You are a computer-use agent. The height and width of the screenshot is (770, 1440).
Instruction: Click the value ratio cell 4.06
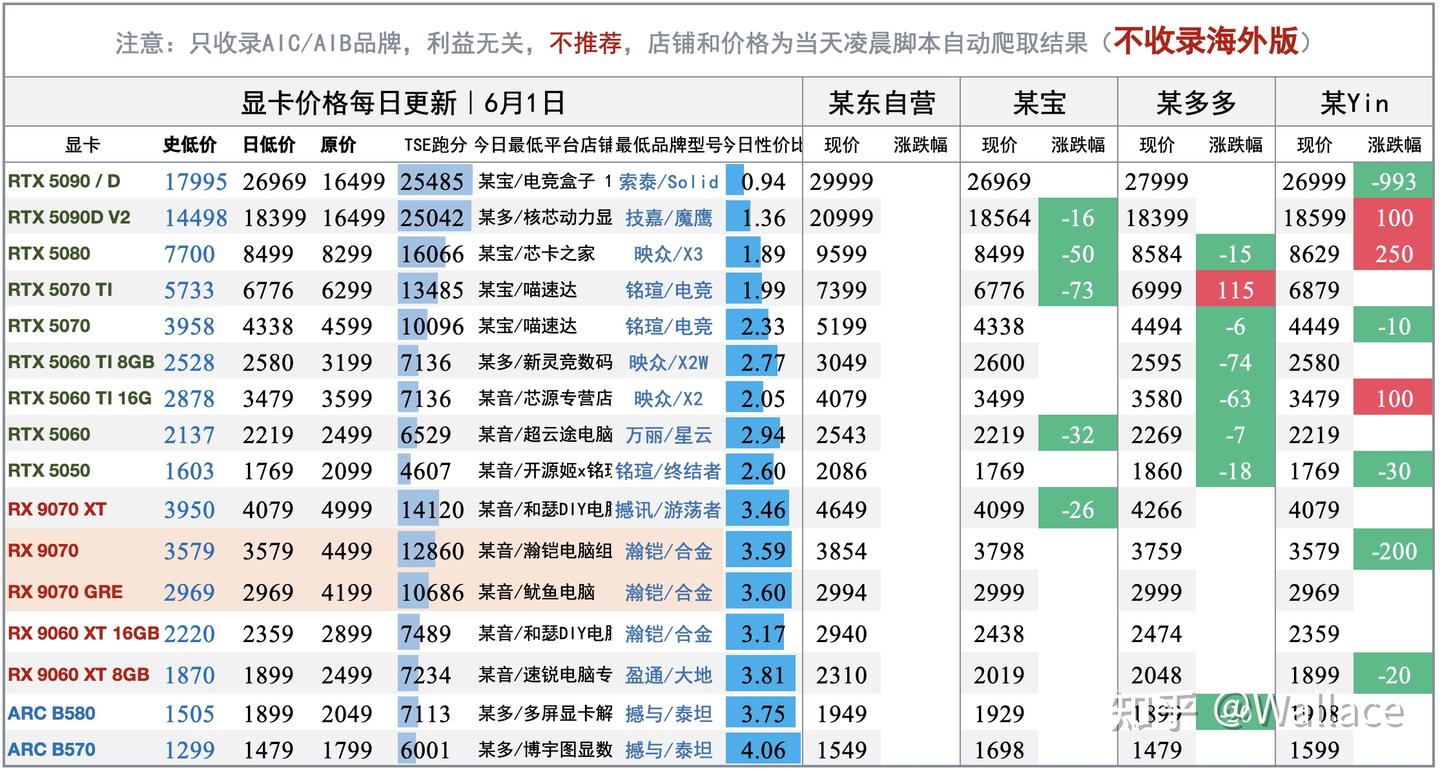pyautogui.click(x=764, y=750)
